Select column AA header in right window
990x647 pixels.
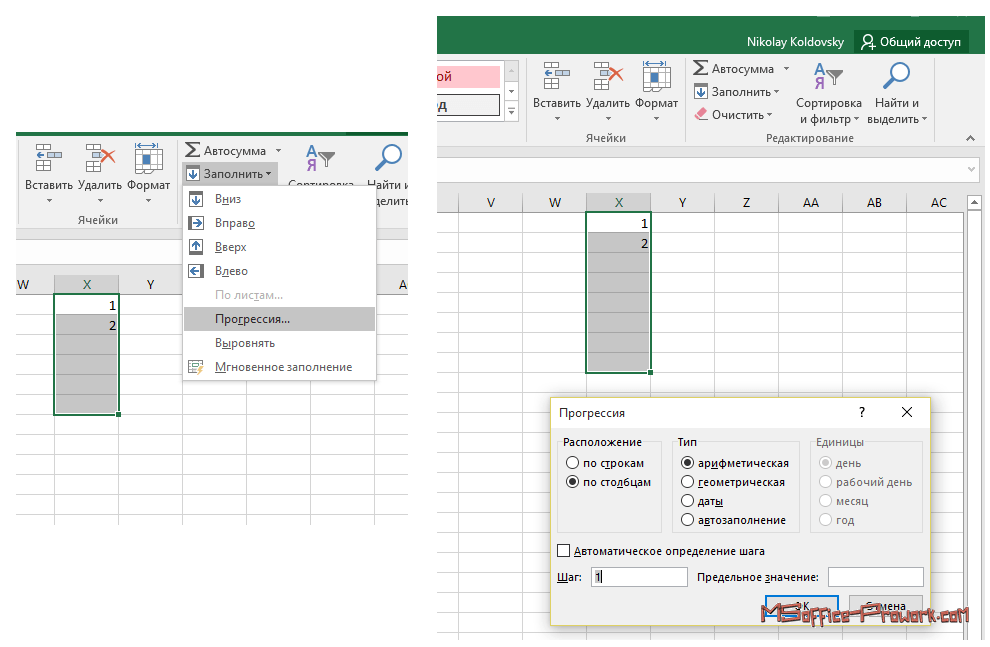(811, 202)
